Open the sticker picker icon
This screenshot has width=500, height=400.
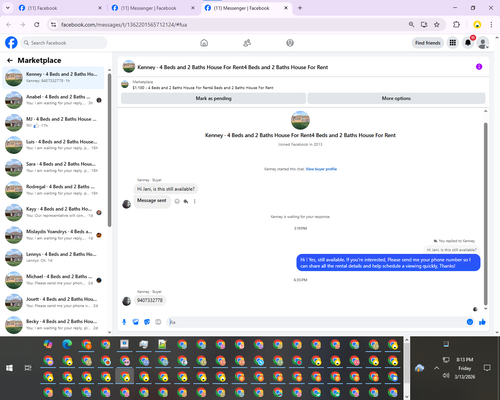(147, 322)
